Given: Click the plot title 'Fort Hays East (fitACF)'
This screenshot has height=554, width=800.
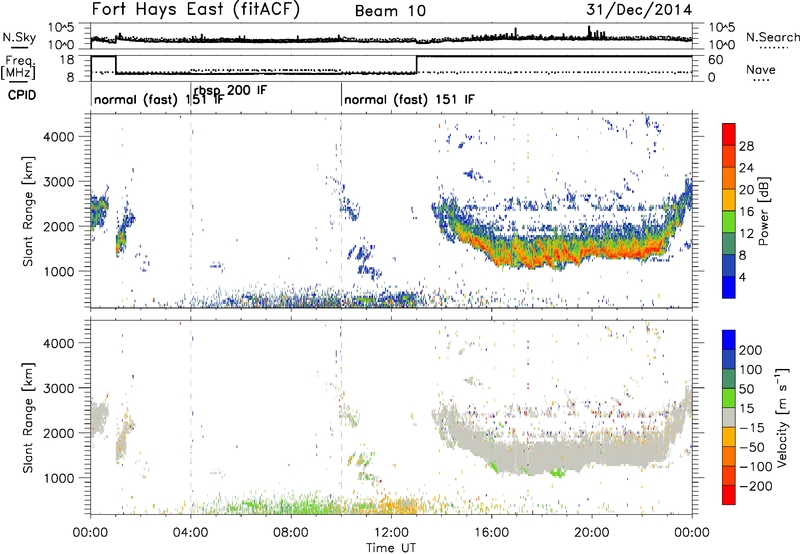Looking at the screenshot, I should point(196,9).
